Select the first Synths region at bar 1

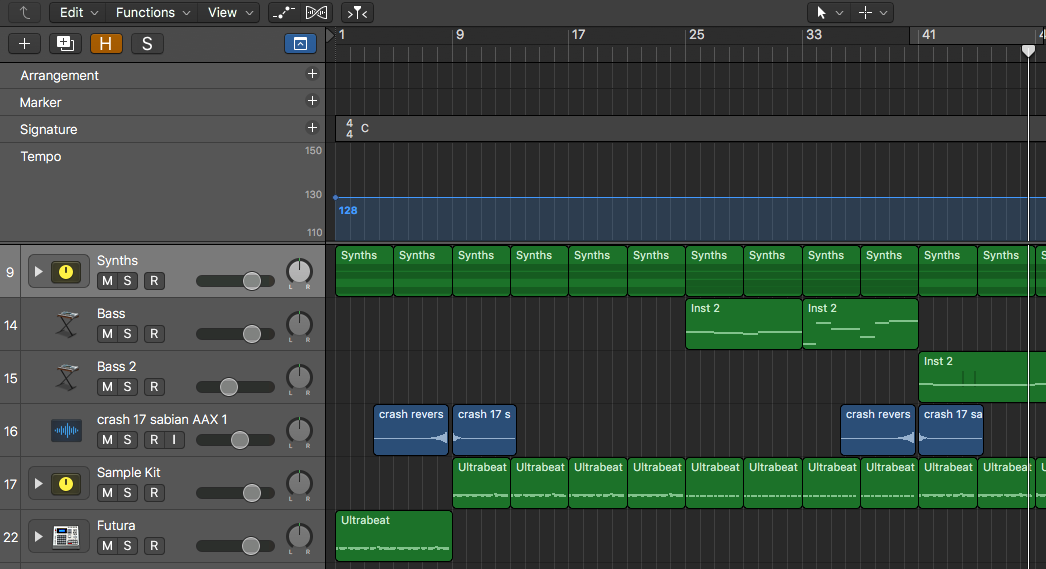click(364, 271)
